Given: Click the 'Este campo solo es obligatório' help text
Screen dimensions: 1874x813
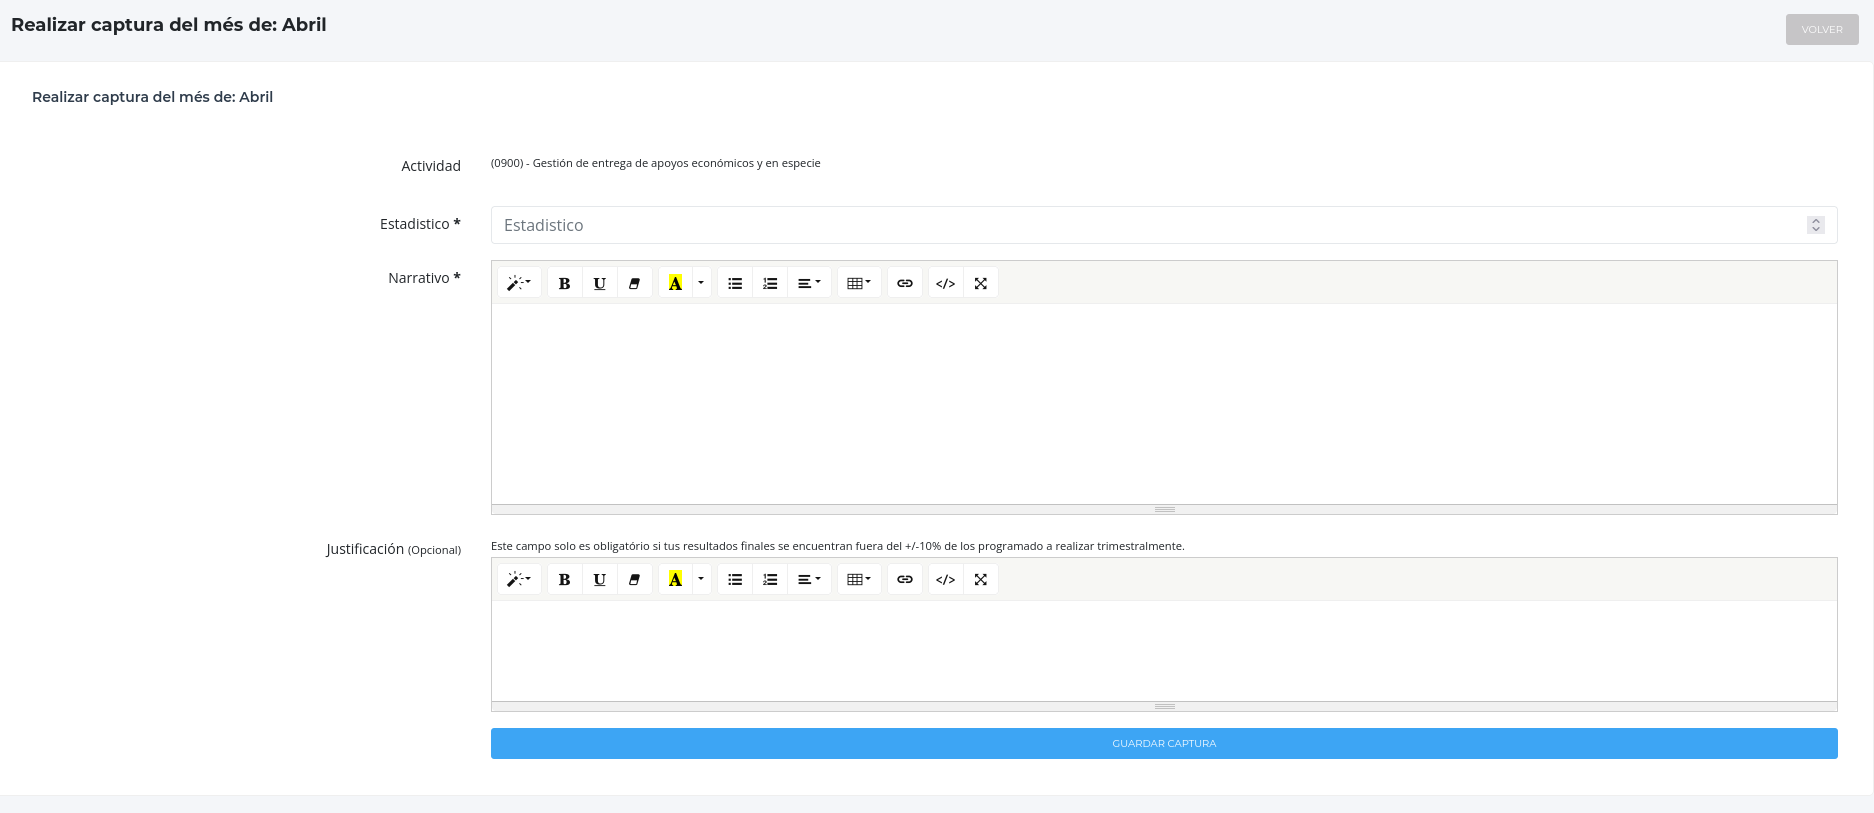Looking at the screenshot, I should click(x=837, y=546).
